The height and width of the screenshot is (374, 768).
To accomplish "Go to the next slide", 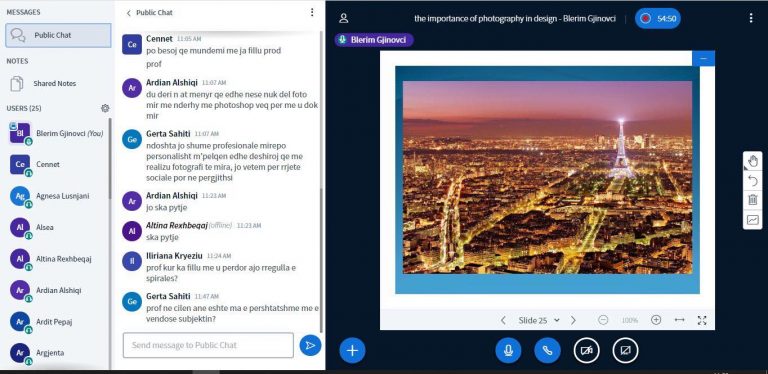I will coord(573,320).
